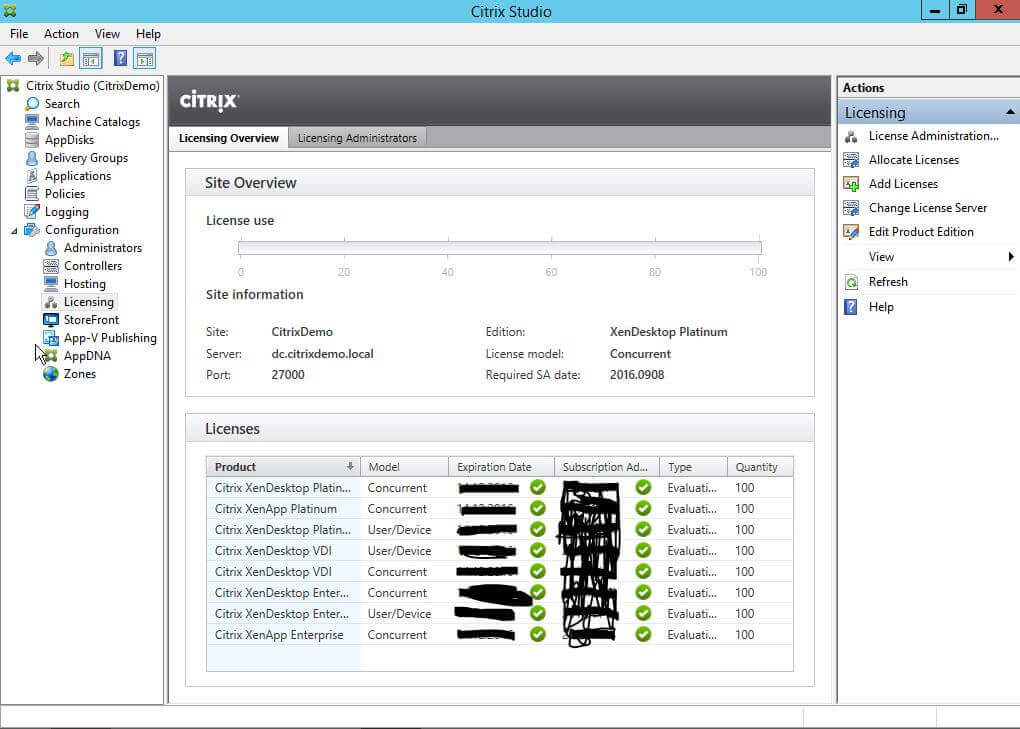The width and height of the screenshot is (1020, 729).
Task: Switch to Licensing Administrators tab
Action: [357, 138]
